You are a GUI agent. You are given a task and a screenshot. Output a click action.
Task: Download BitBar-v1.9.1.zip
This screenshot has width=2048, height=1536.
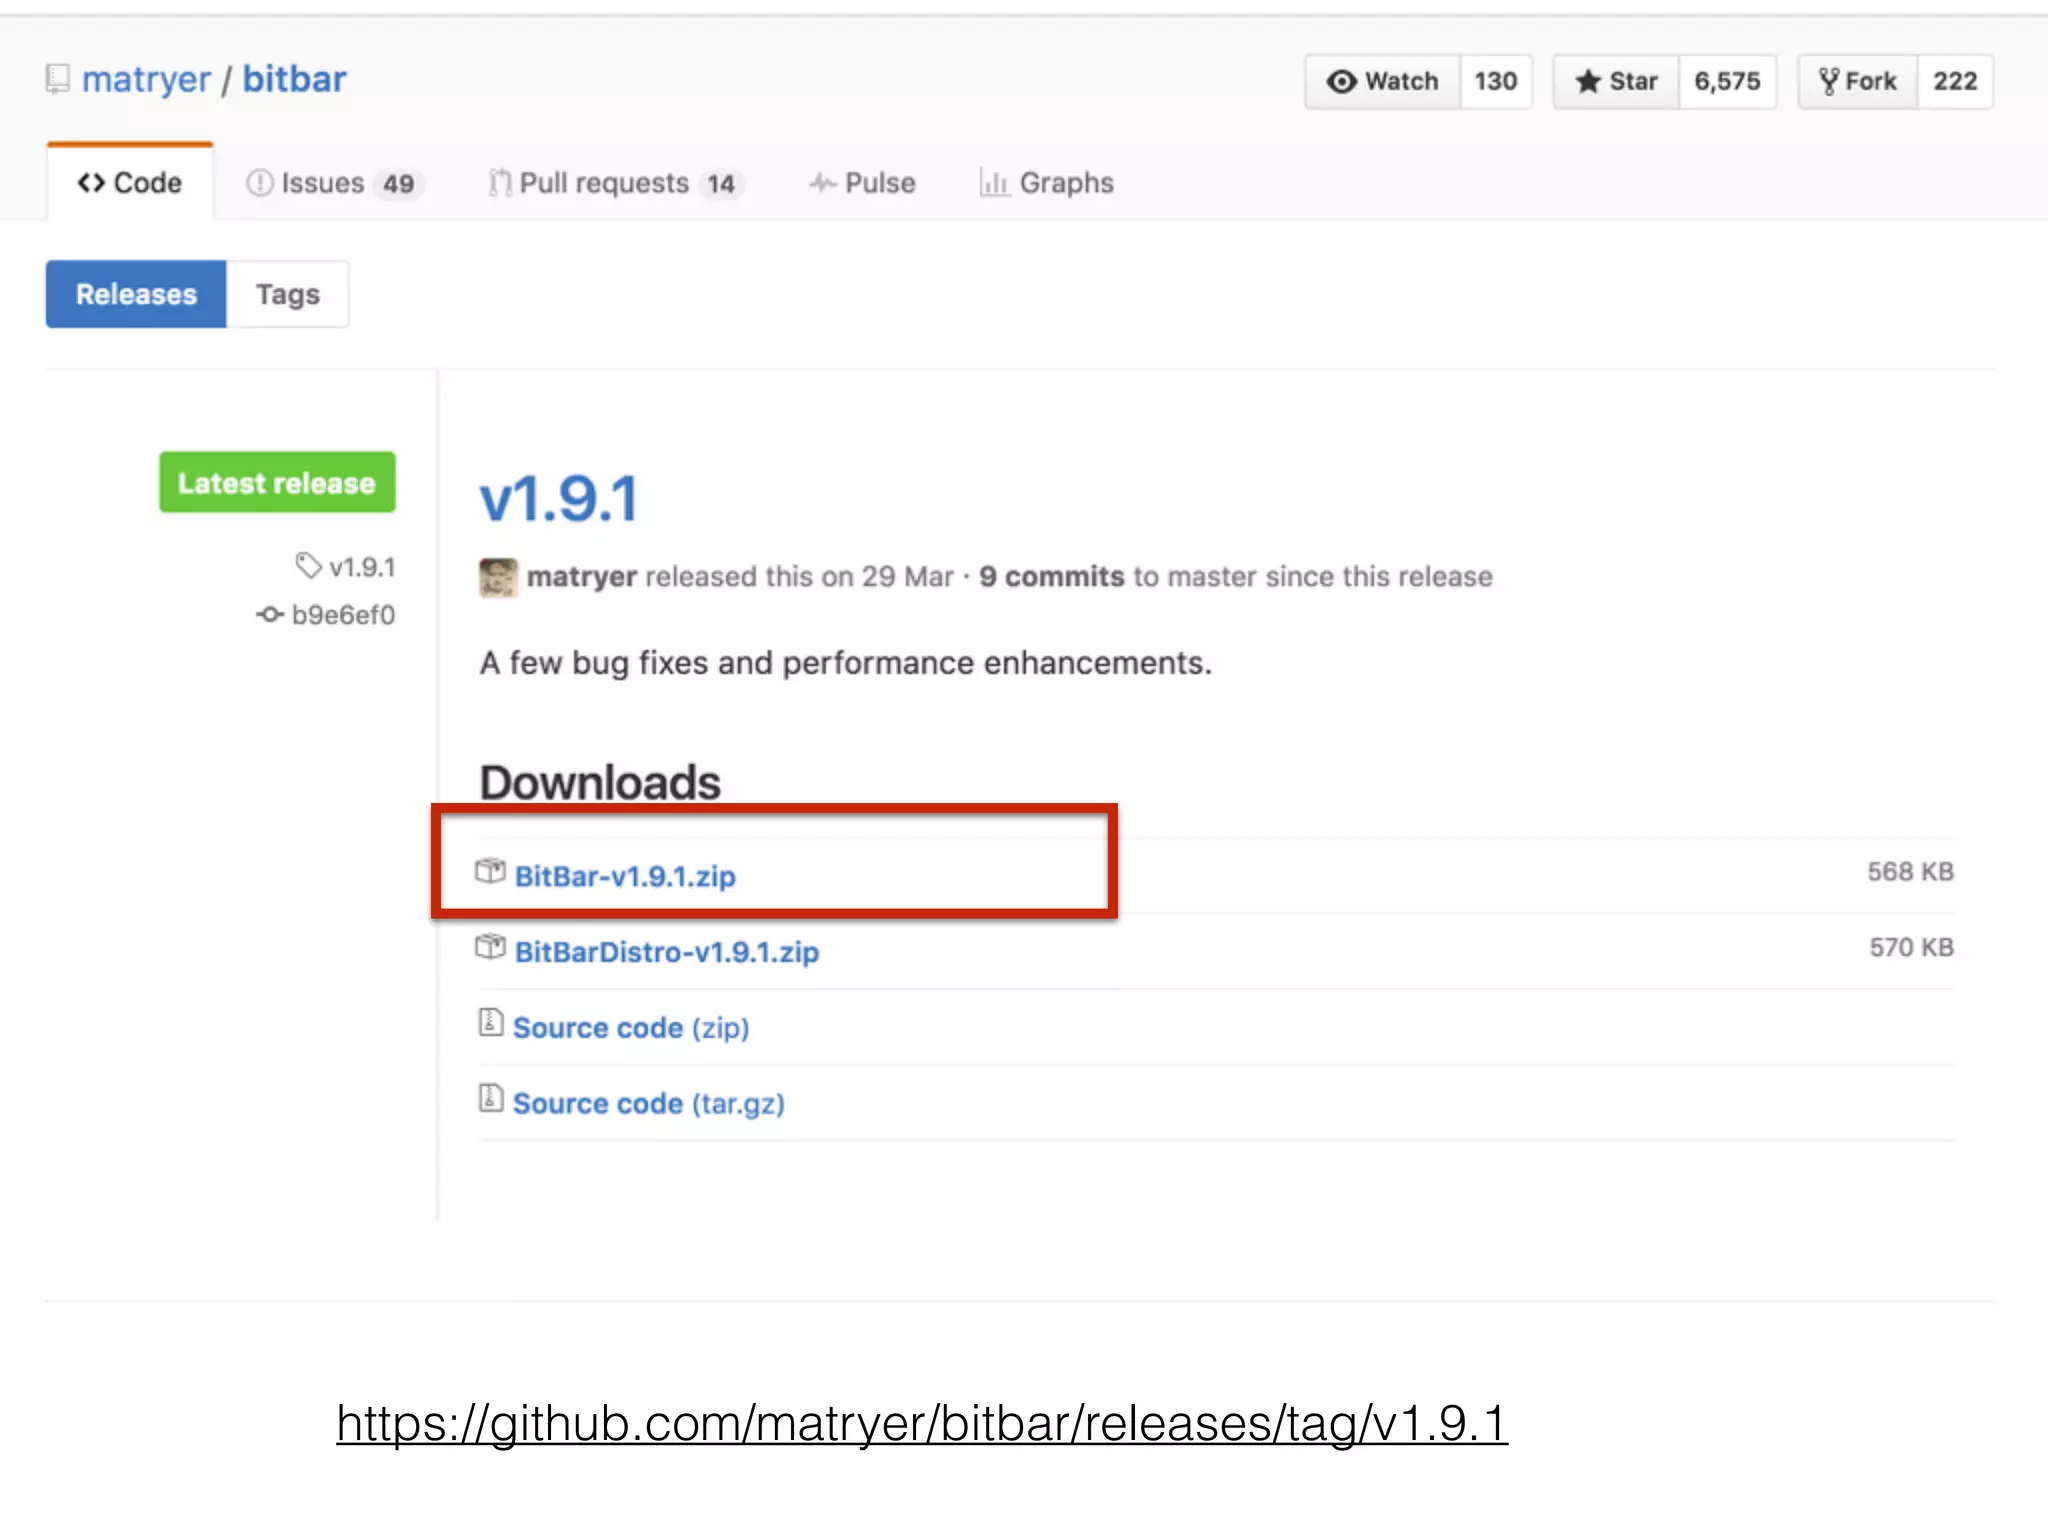tap(625, 876)
